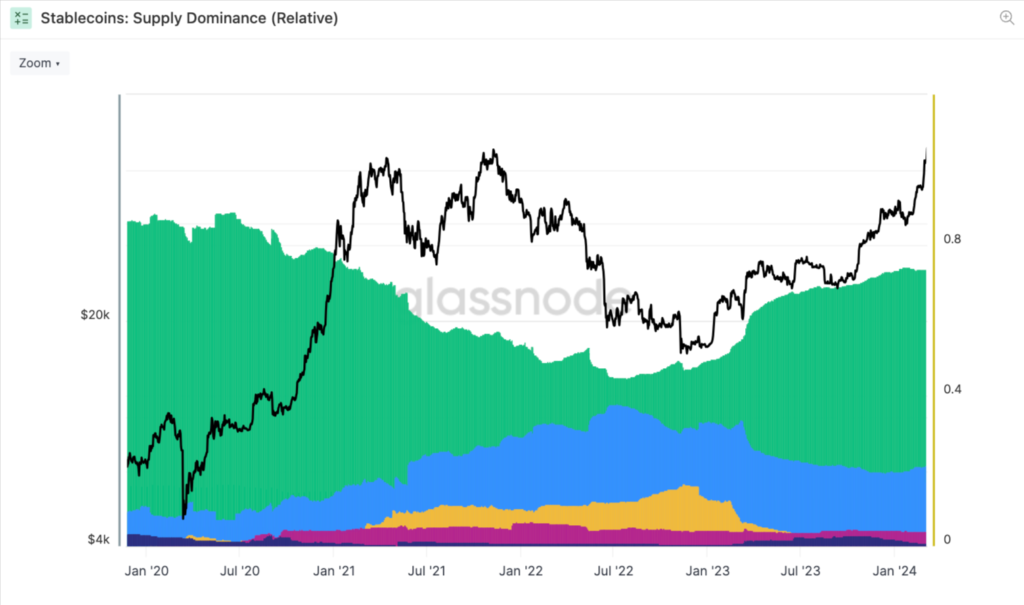The image size is (1024, 605).
Task: Click the magnifier zoom-in icon
Action: click(1006, 17)
